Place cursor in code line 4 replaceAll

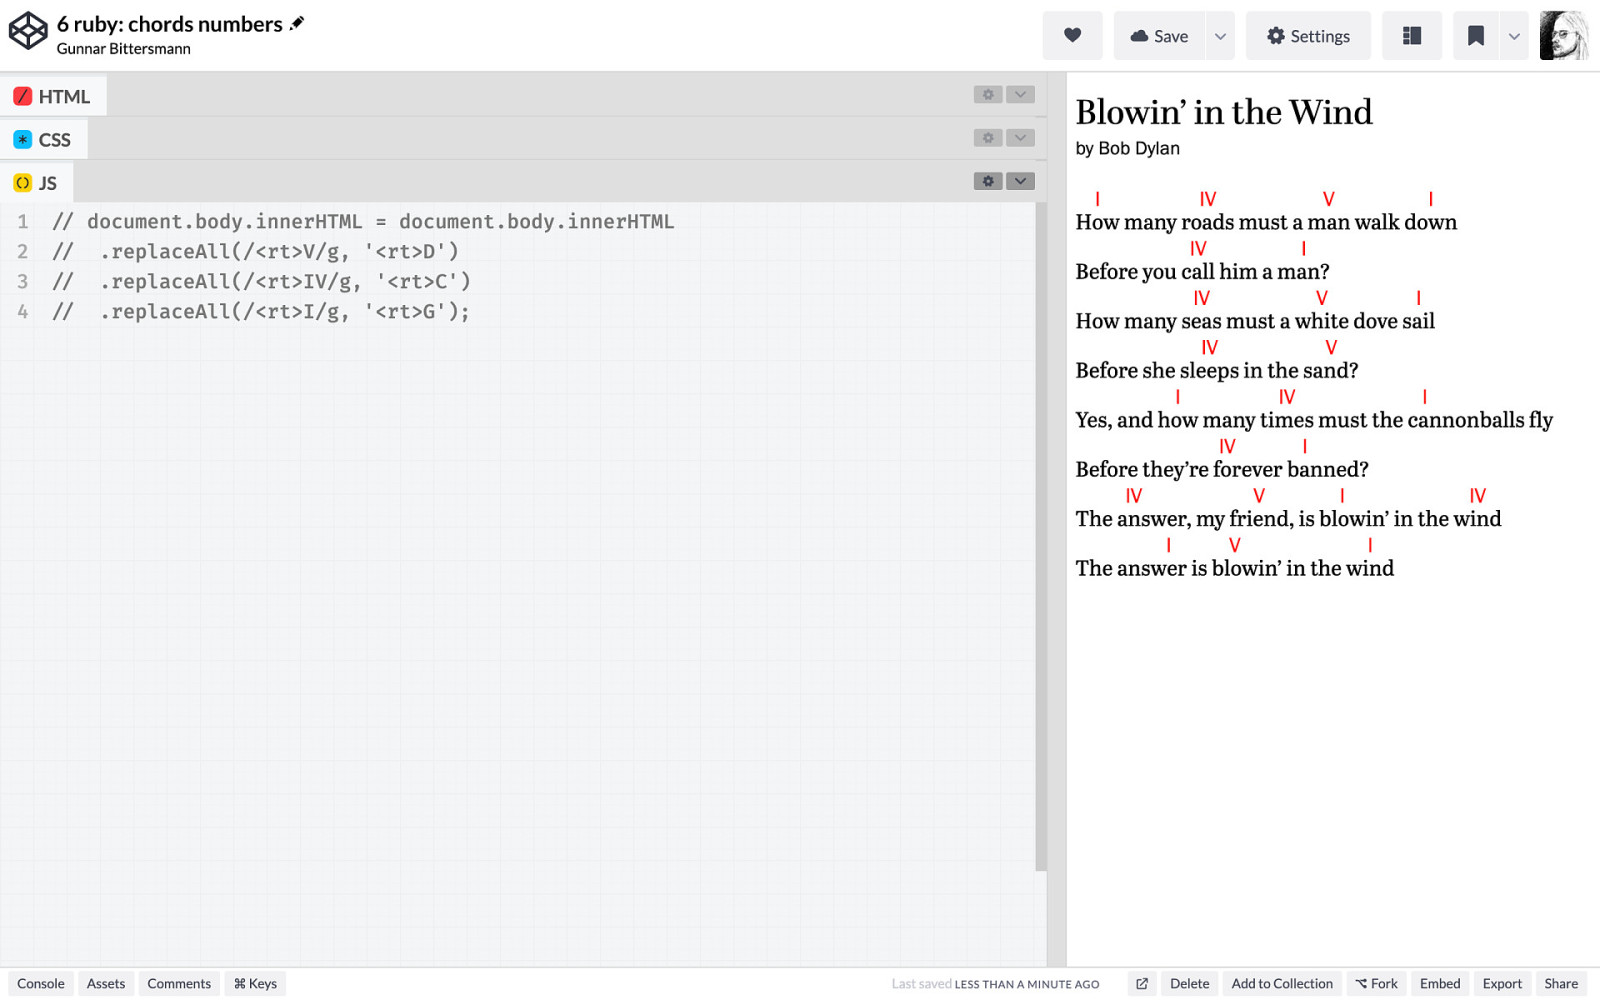coord(260,311)
